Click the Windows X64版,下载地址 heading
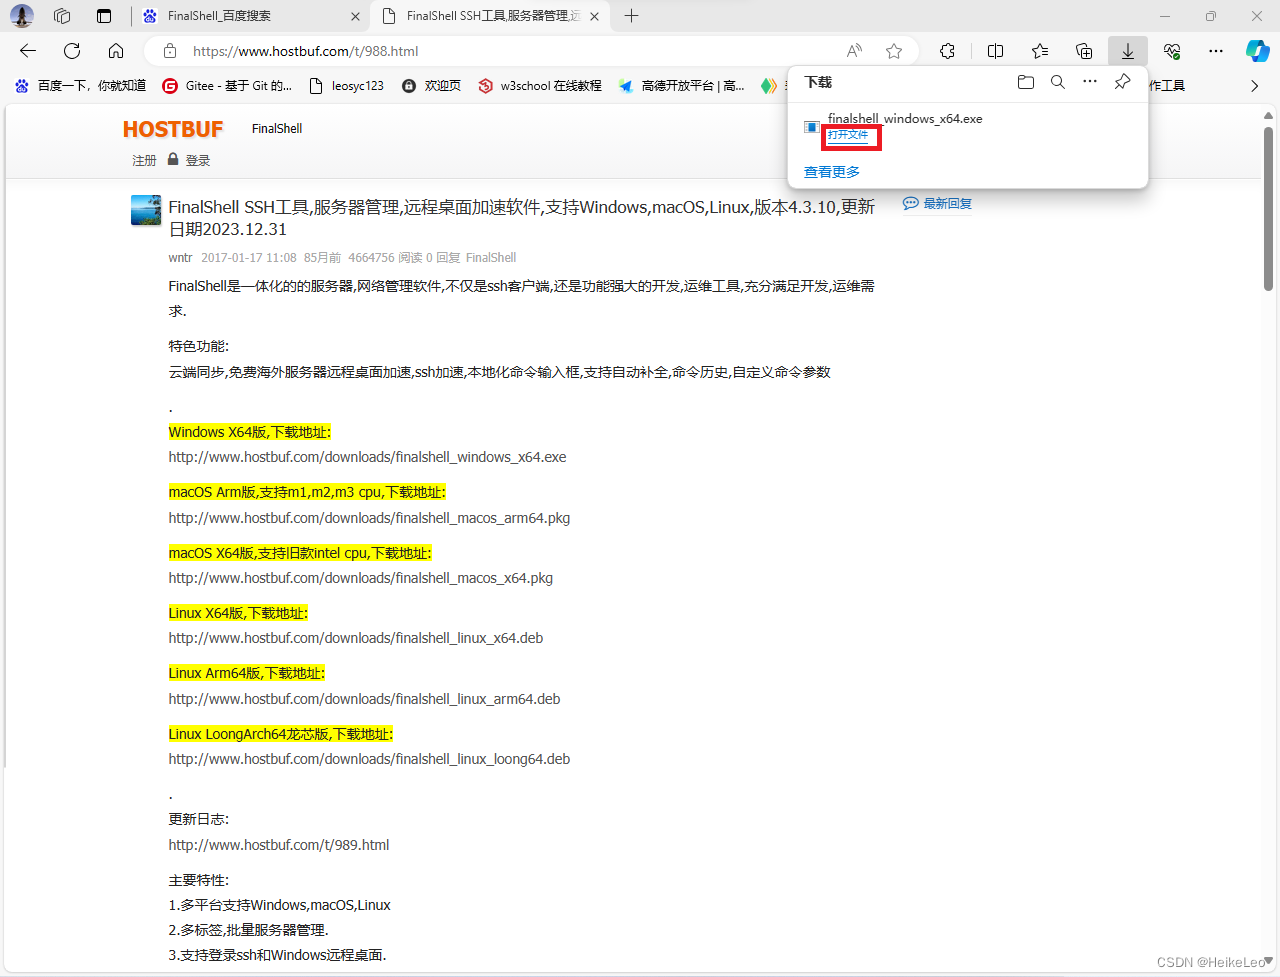 (x=250, y=432)
